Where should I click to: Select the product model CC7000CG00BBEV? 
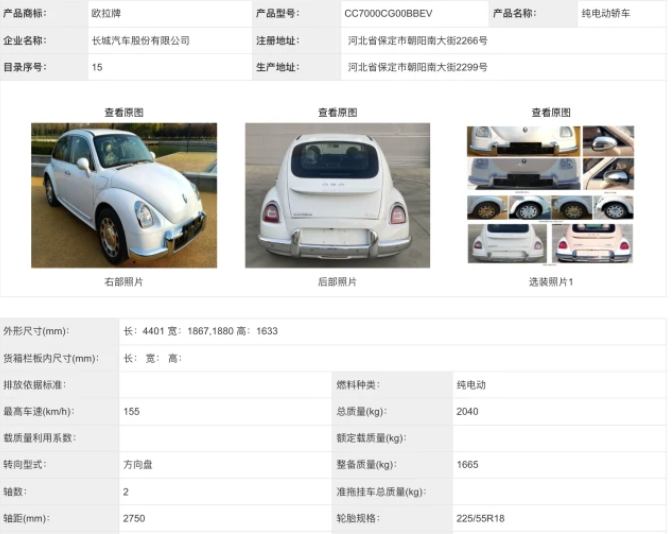click(388, 14)
